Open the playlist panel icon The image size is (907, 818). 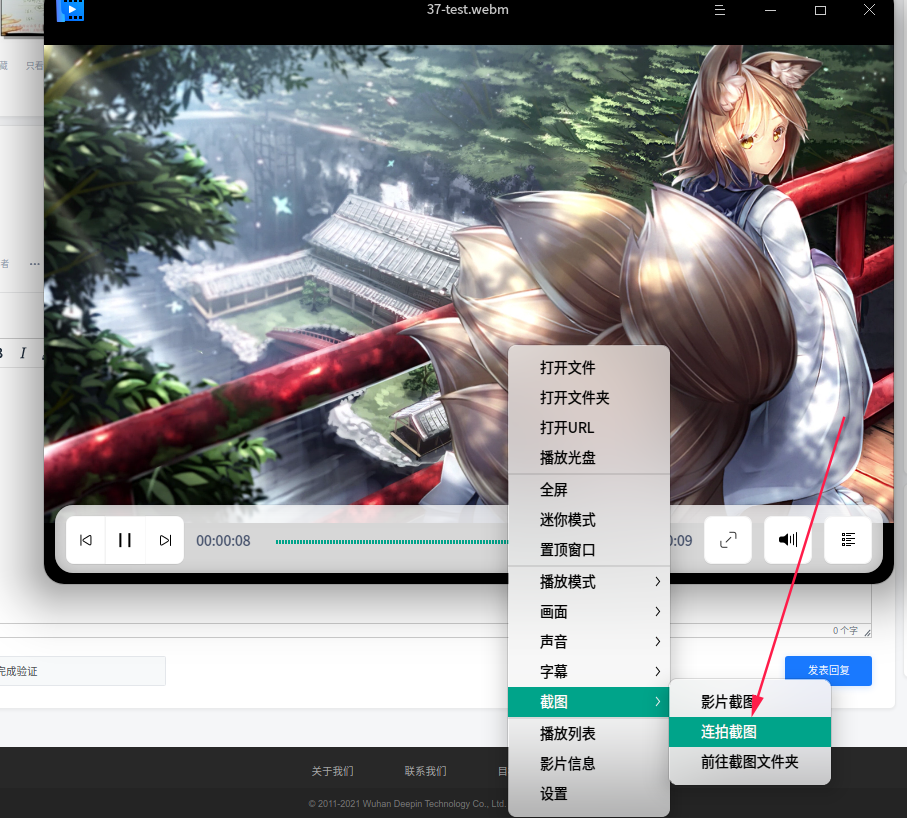tap(848, 540)
